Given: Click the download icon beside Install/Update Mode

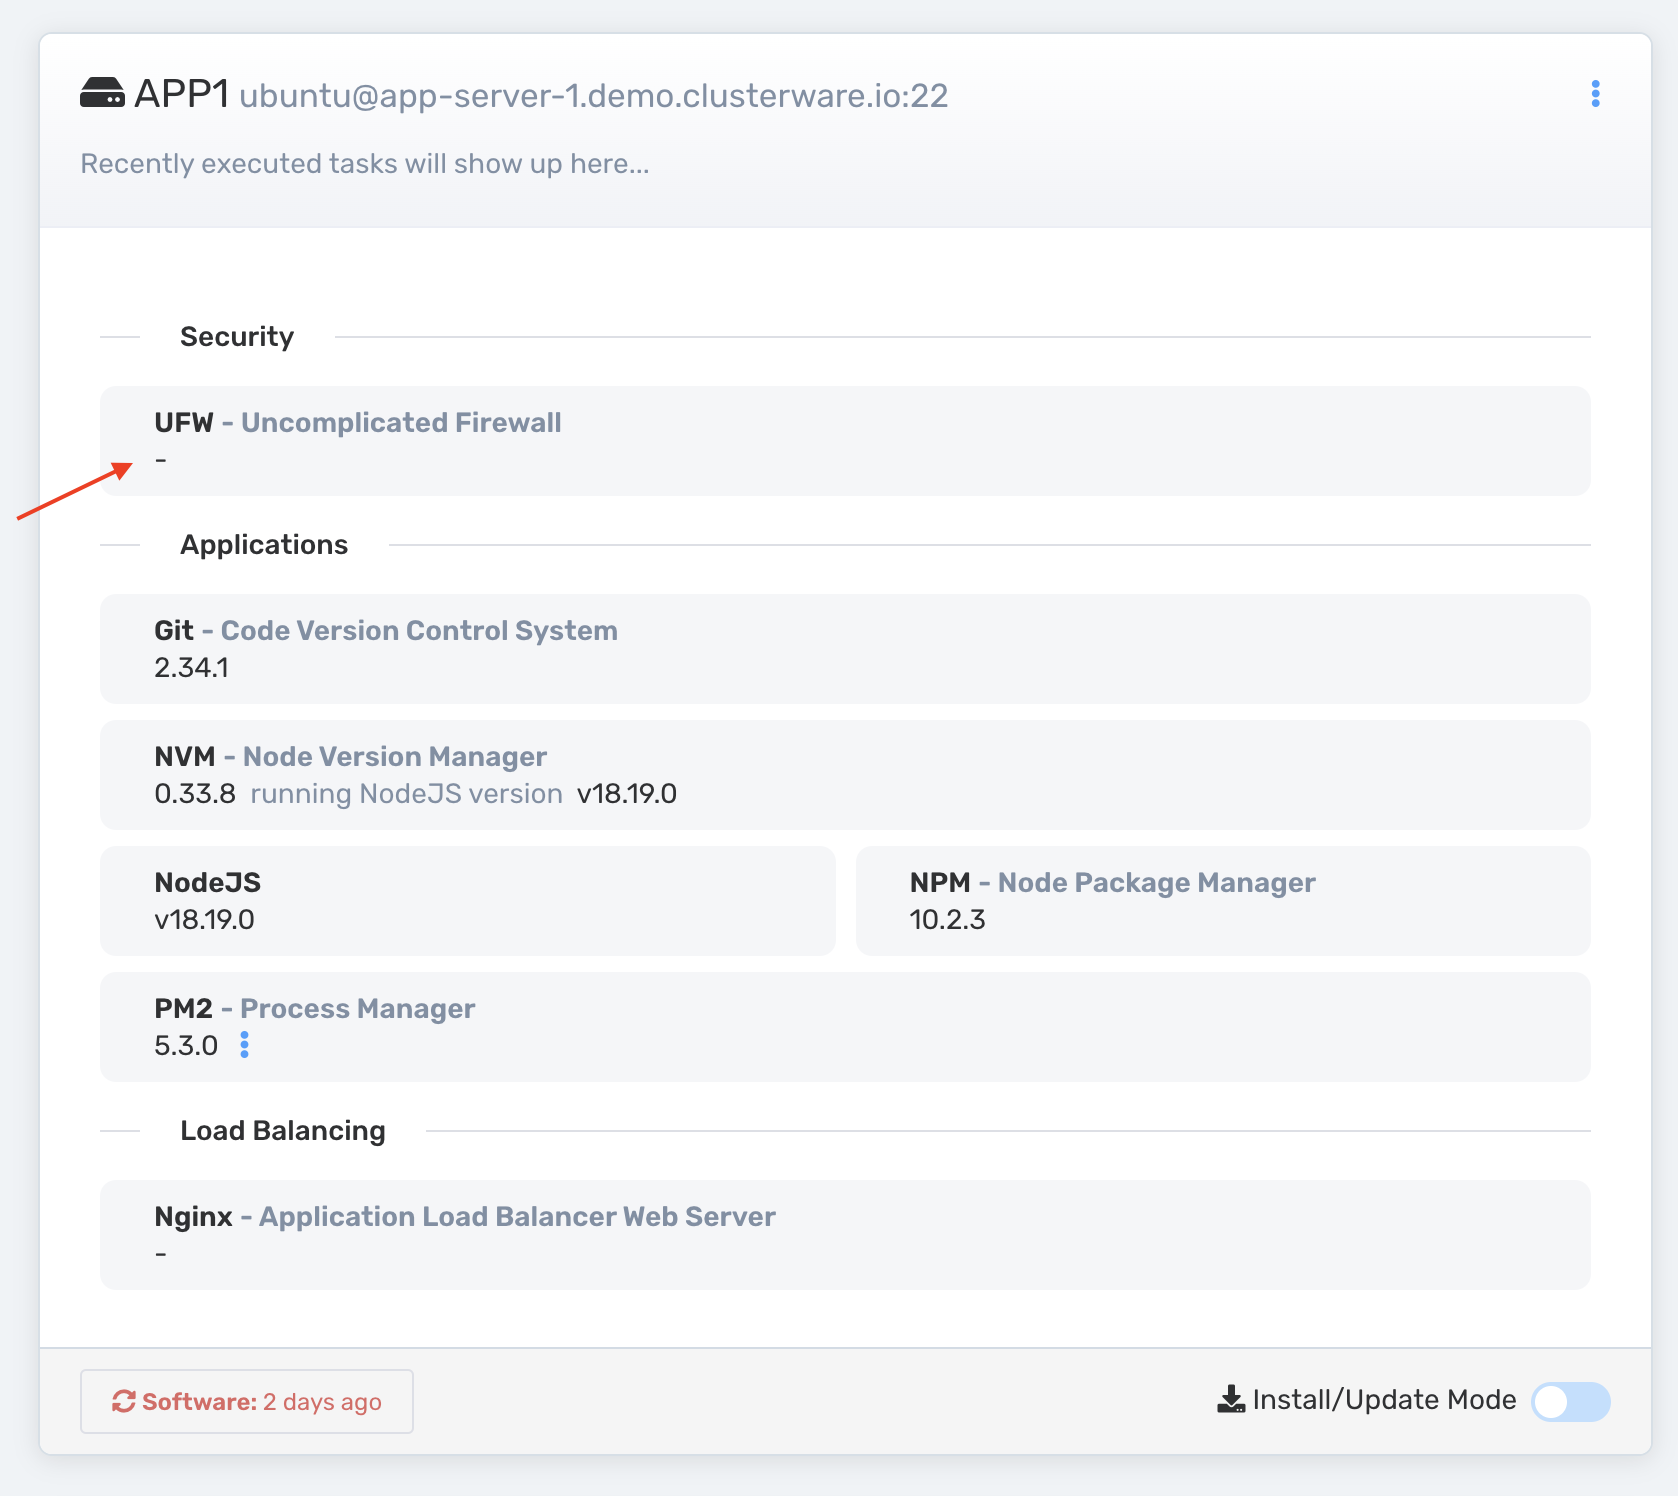Looking at the screenshot, I should [x=1231, y=1399].
